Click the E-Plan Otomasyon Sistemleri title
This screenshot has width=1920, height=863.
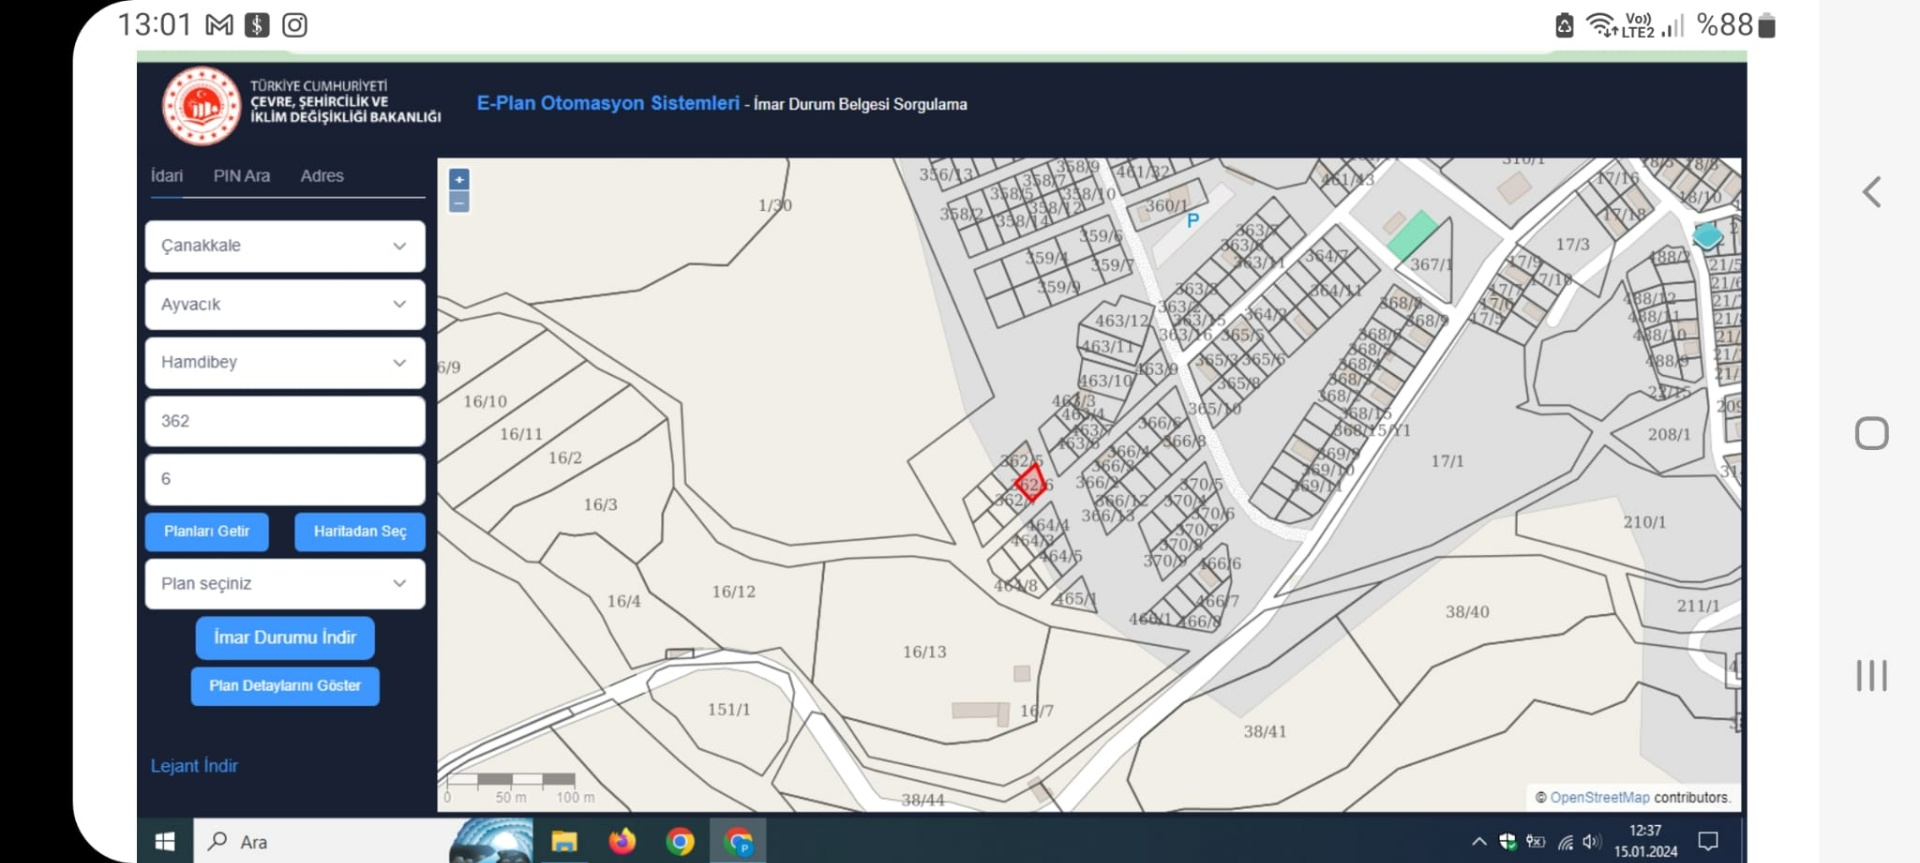pos(608,103)
